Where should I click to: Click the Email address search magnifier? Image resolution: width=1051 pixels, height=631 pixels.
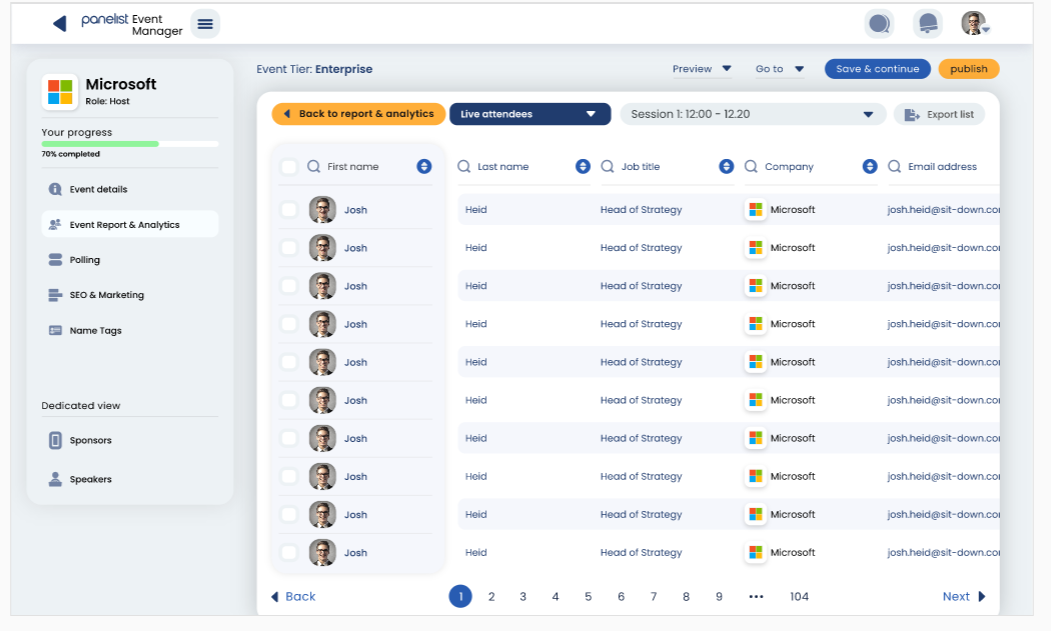click(x=894, y=166)
